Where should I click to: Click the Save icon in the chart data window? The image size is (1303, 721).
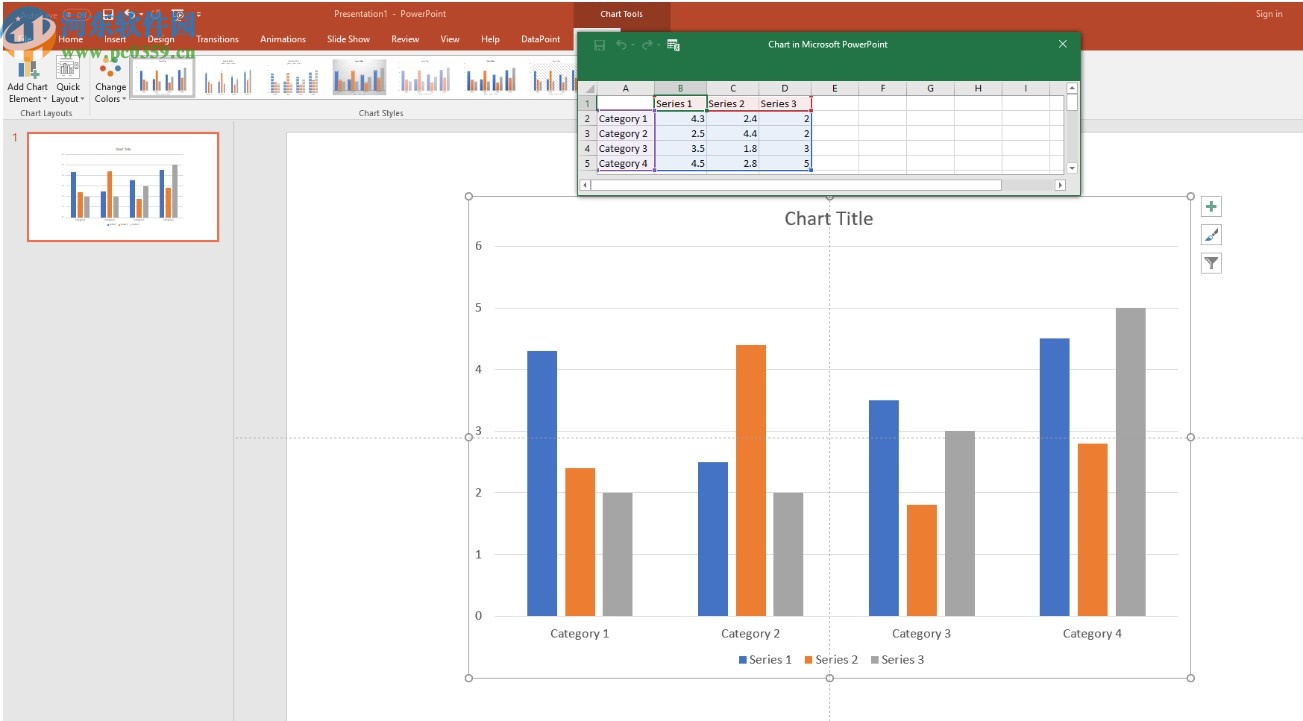coord(599,45)
